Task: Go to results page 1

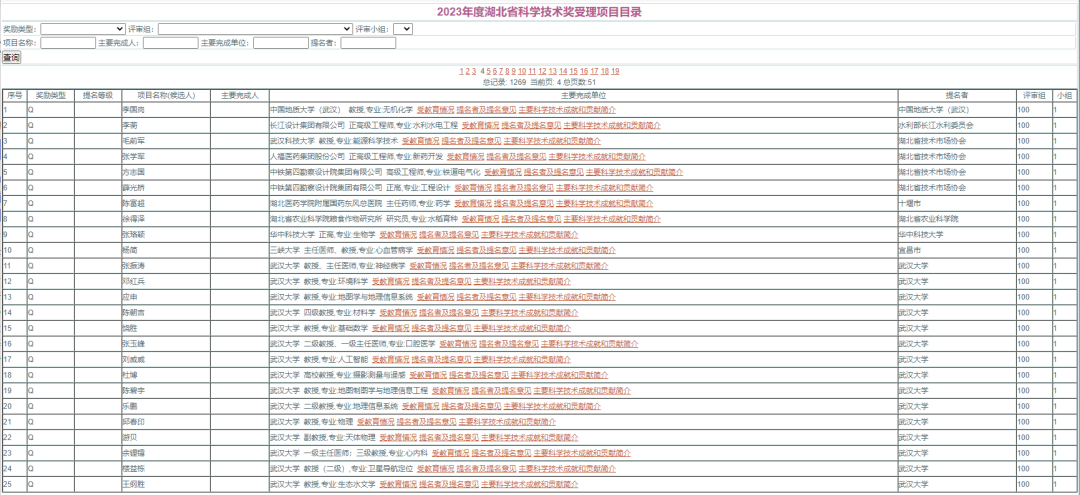Action: pos(460,71)
